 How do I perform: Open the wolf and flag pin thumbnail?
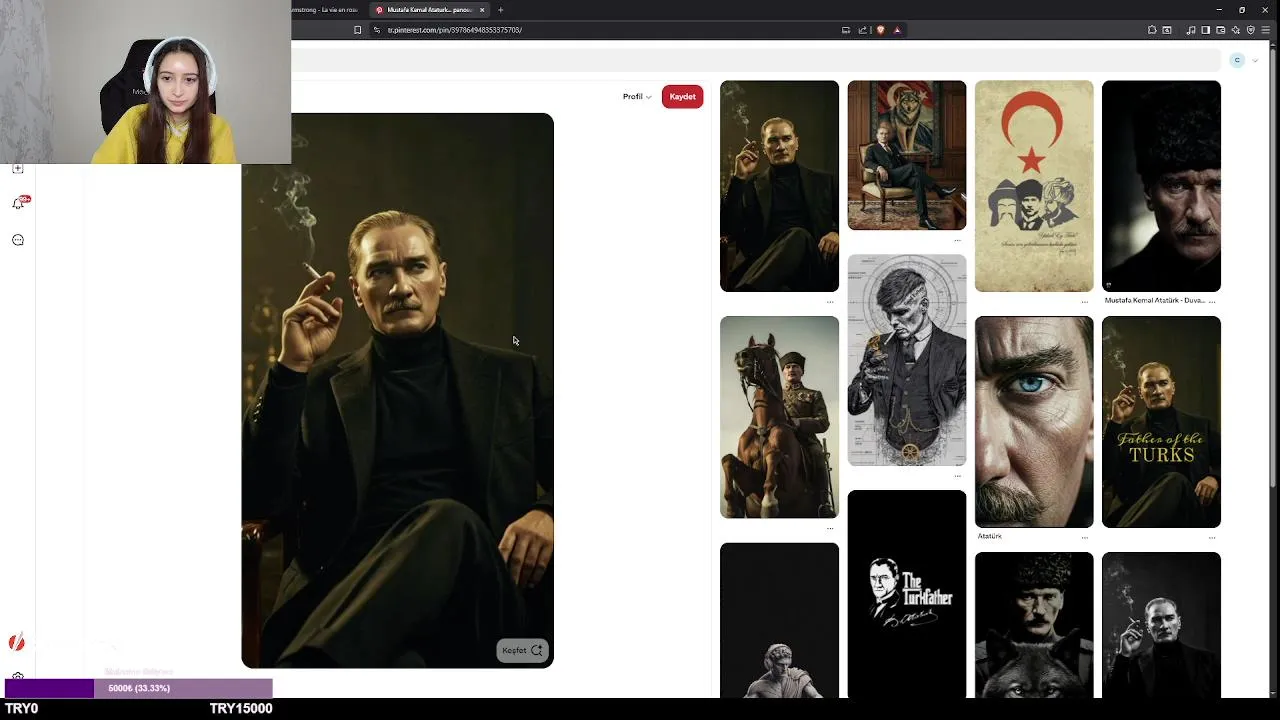[x=907, y=155]
